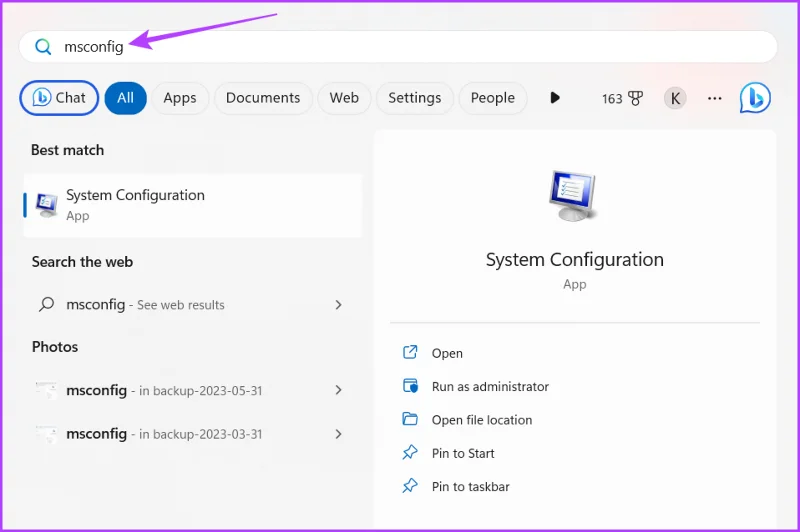The height and width of the screenshot is (532, 800).
Task: Open System Configuration best match result
Action: tap(193, 206)
